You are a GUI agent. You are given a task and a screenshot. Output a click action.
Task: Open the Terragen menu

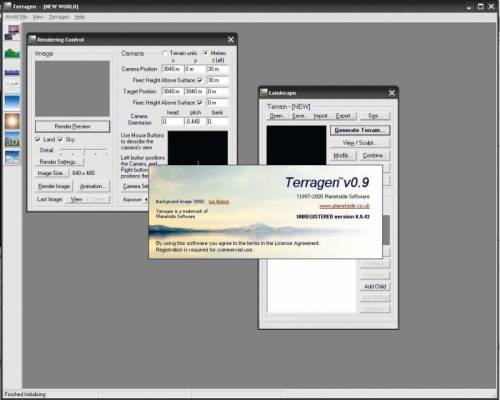tap(59, 17)
